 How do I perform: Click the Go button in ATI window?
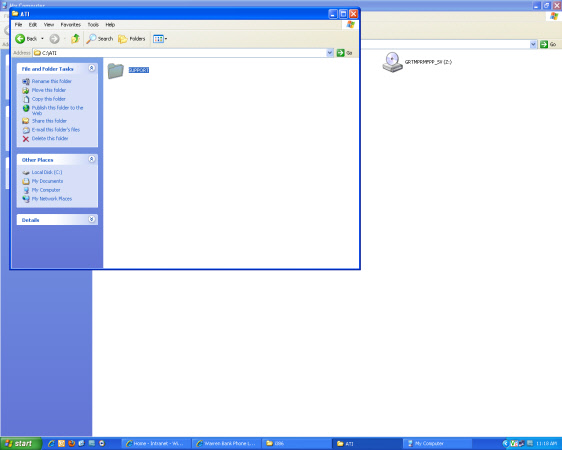coord(344,53)
